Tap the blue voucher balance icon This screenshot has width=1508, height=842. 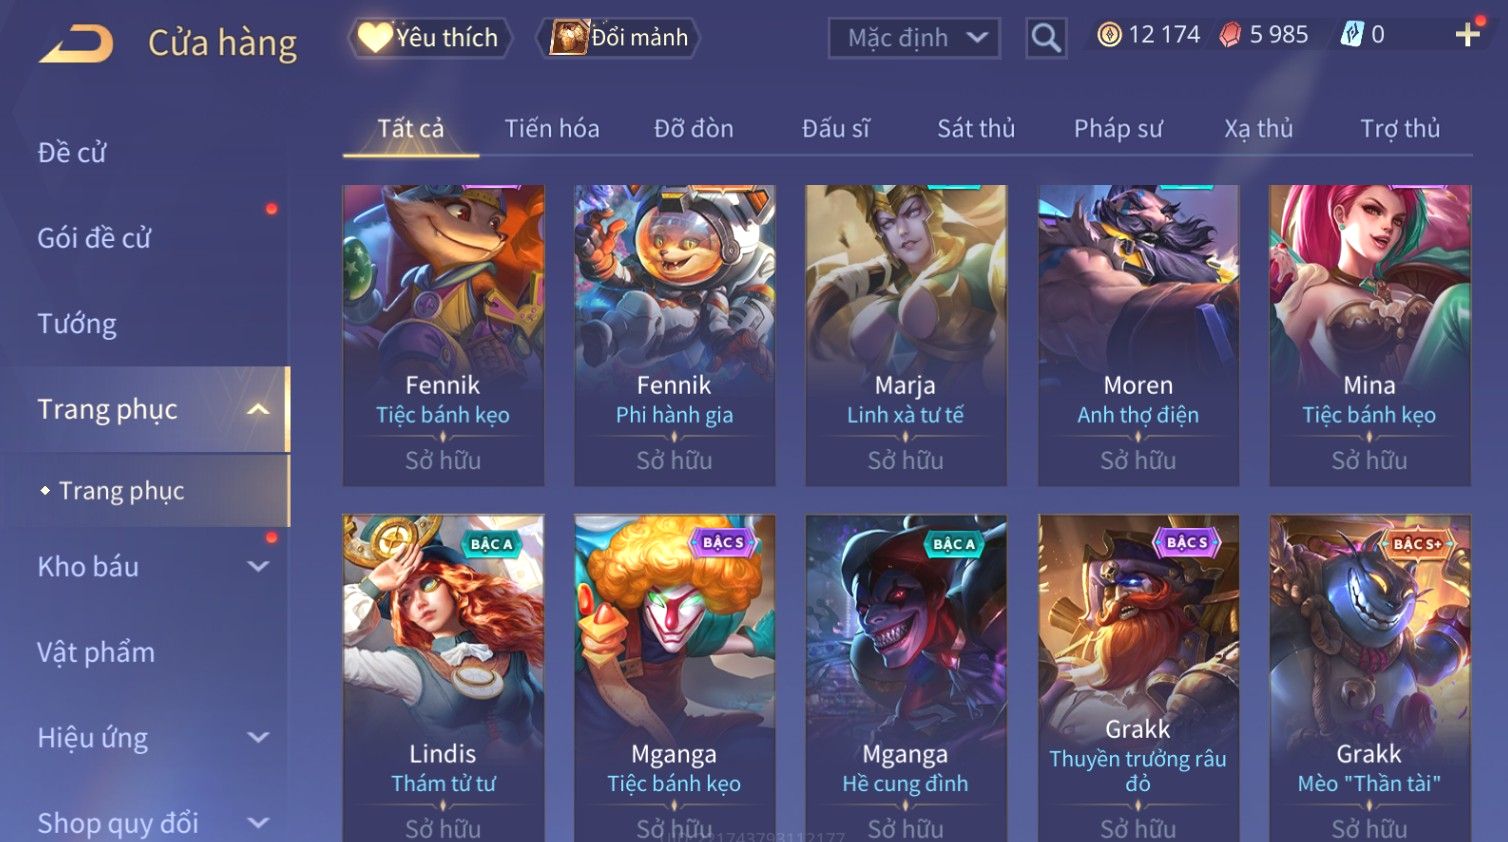click(x=1351, y=35)
